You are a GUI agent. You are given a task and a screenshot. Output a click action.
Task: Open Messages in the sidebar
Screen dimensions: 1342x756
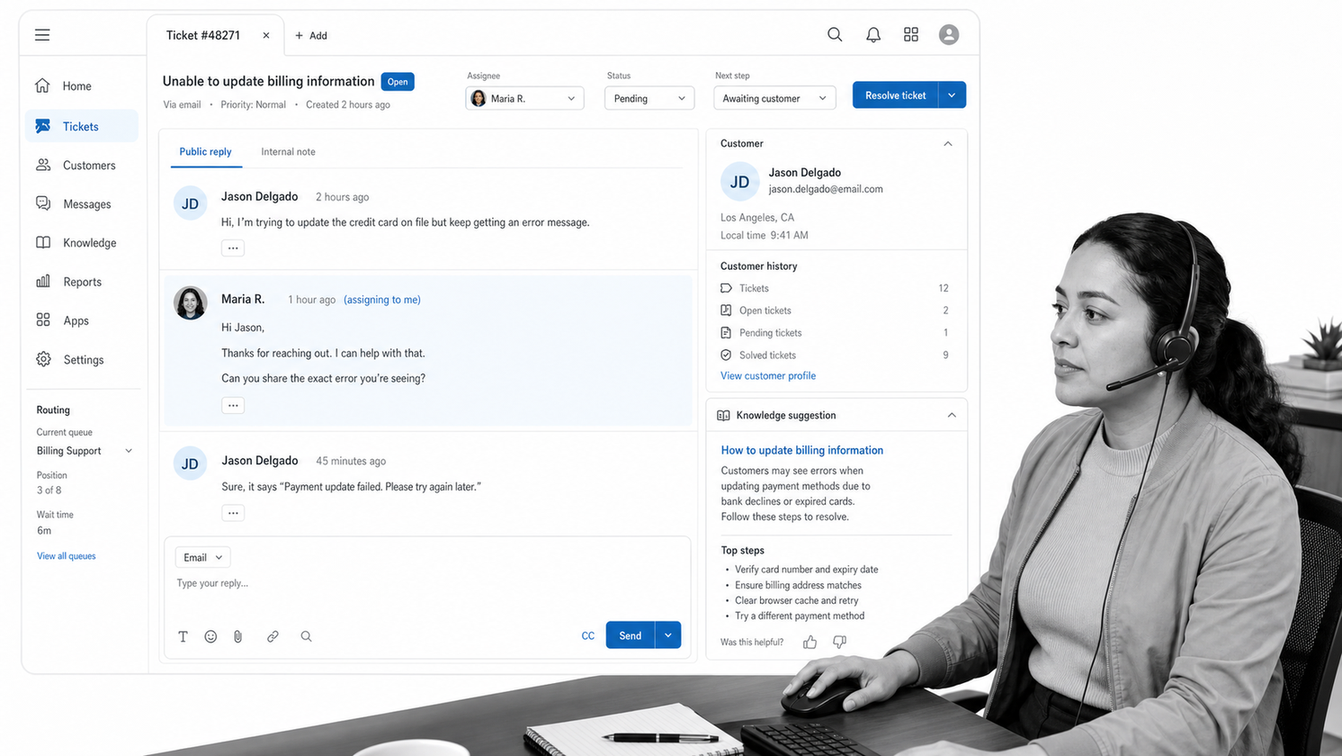[82, 204]
